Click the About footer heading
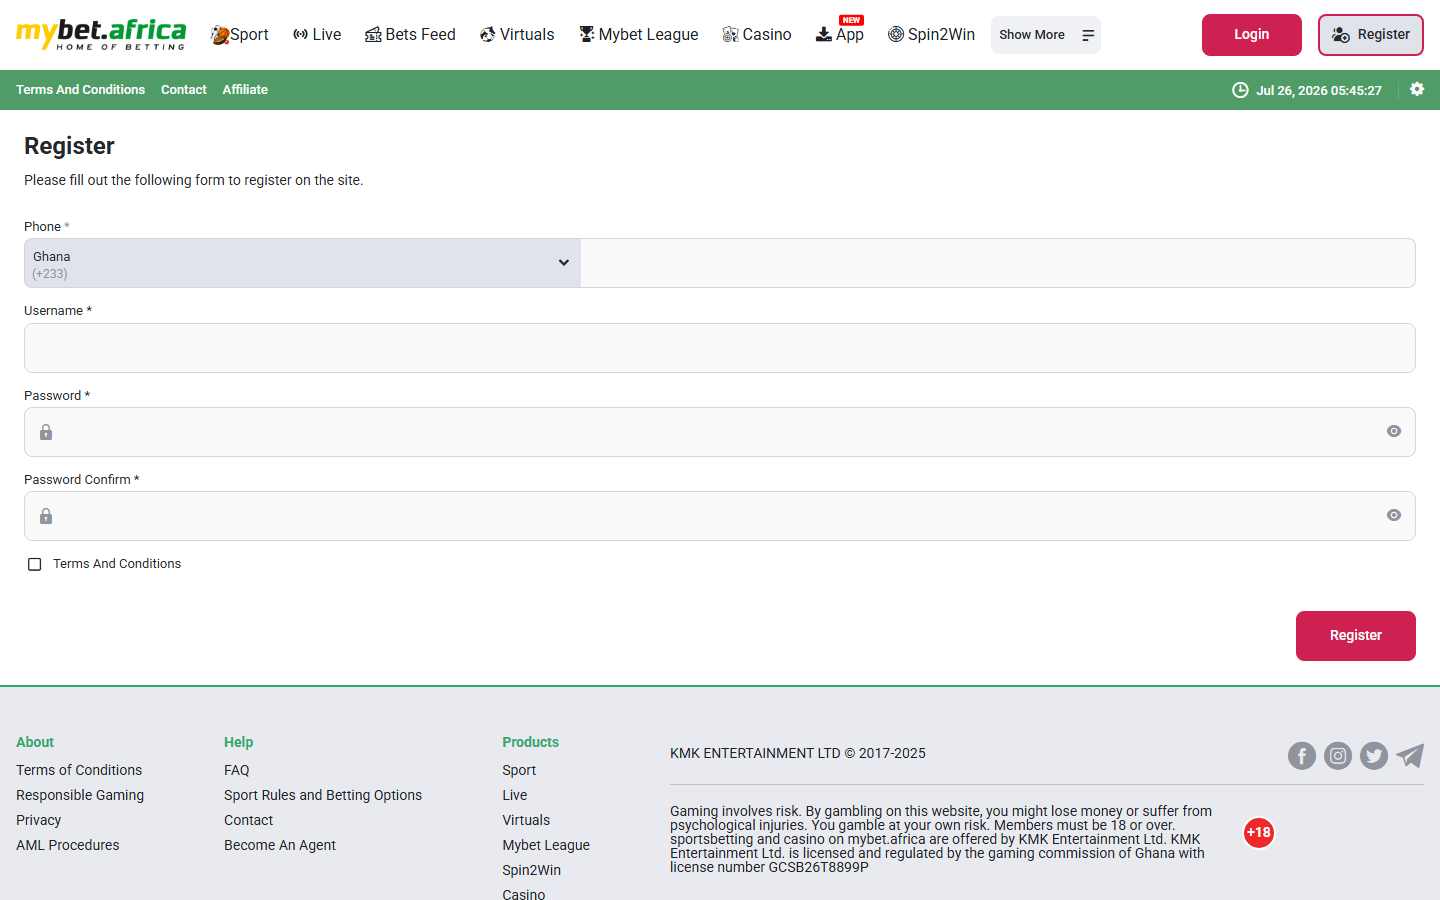This screenshot has height=900, width=1440. [x=35, y=742]
